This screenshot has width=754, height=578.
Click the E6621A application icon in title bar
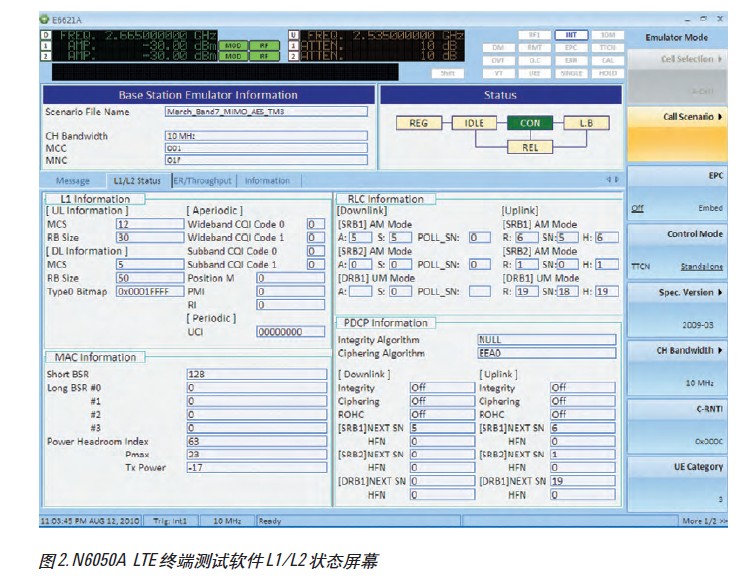tap(45, 20)
